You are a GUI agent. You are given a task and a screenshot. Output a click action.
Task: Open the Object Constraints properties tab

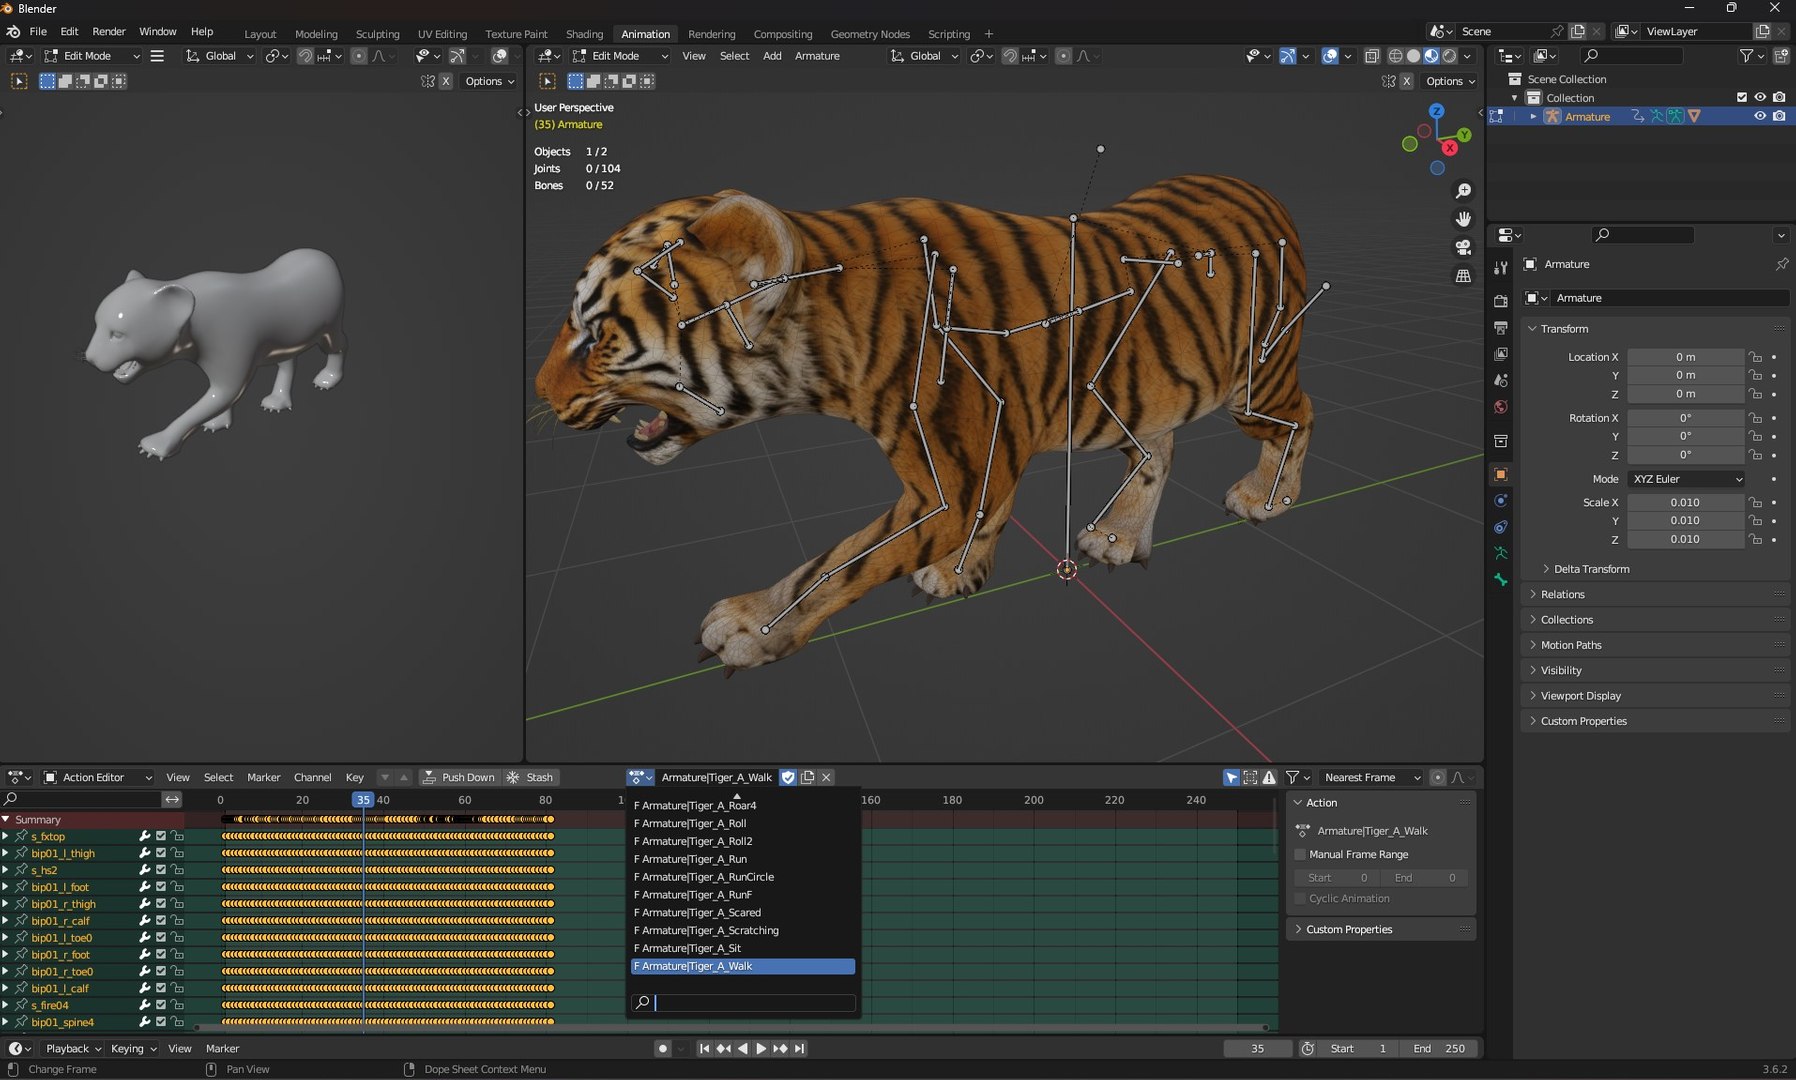[x=1500, y=527]
